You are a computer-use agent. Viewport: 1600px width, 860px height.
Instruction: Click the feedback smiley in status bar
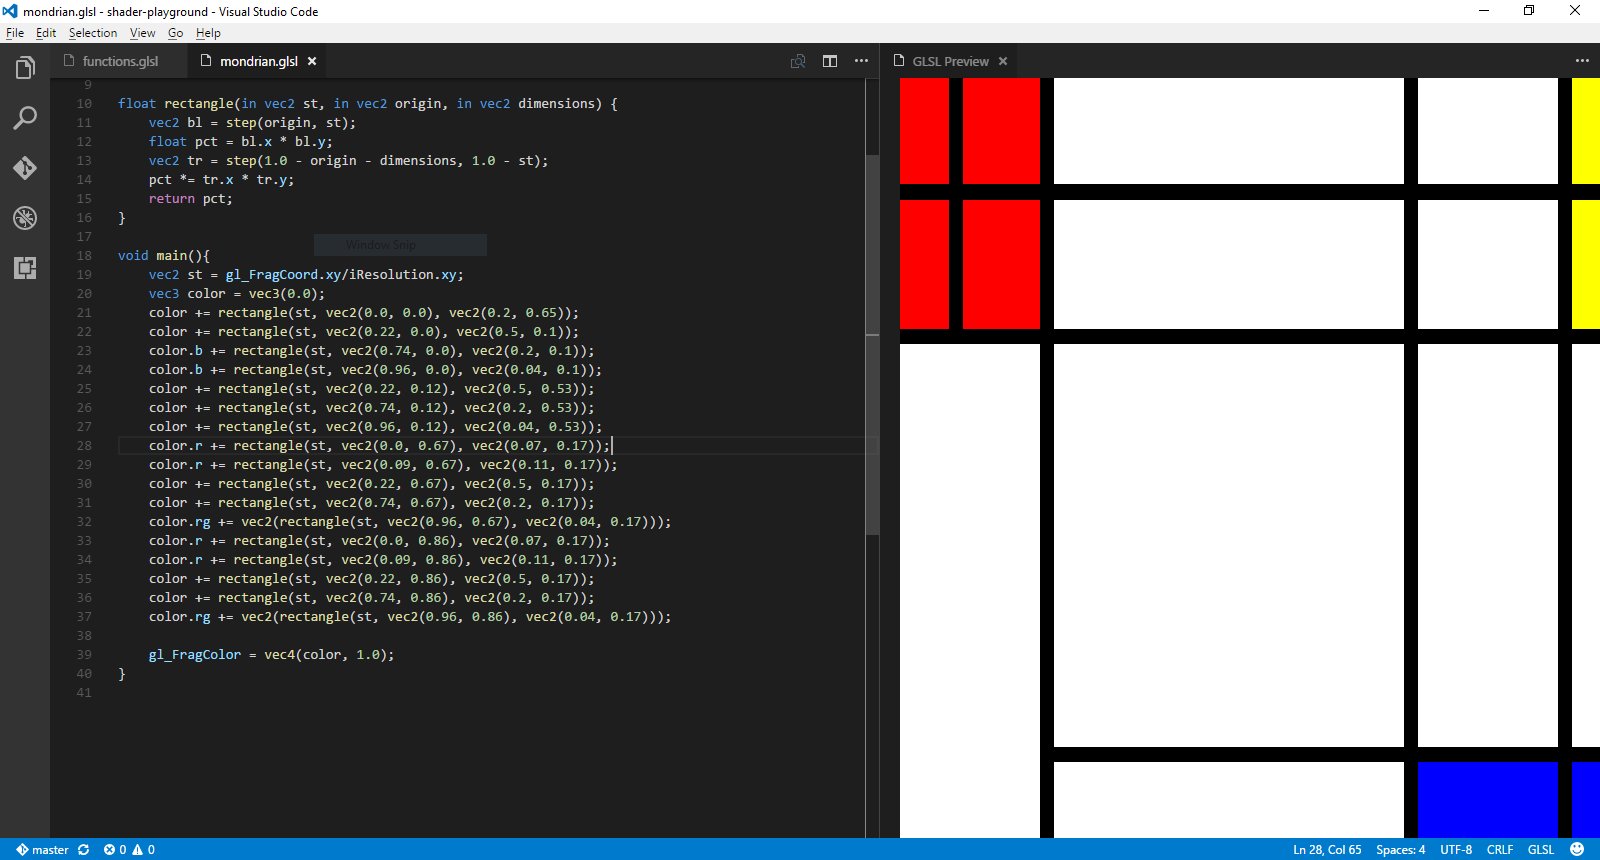pyautogui.click(x=1577, y=850)
